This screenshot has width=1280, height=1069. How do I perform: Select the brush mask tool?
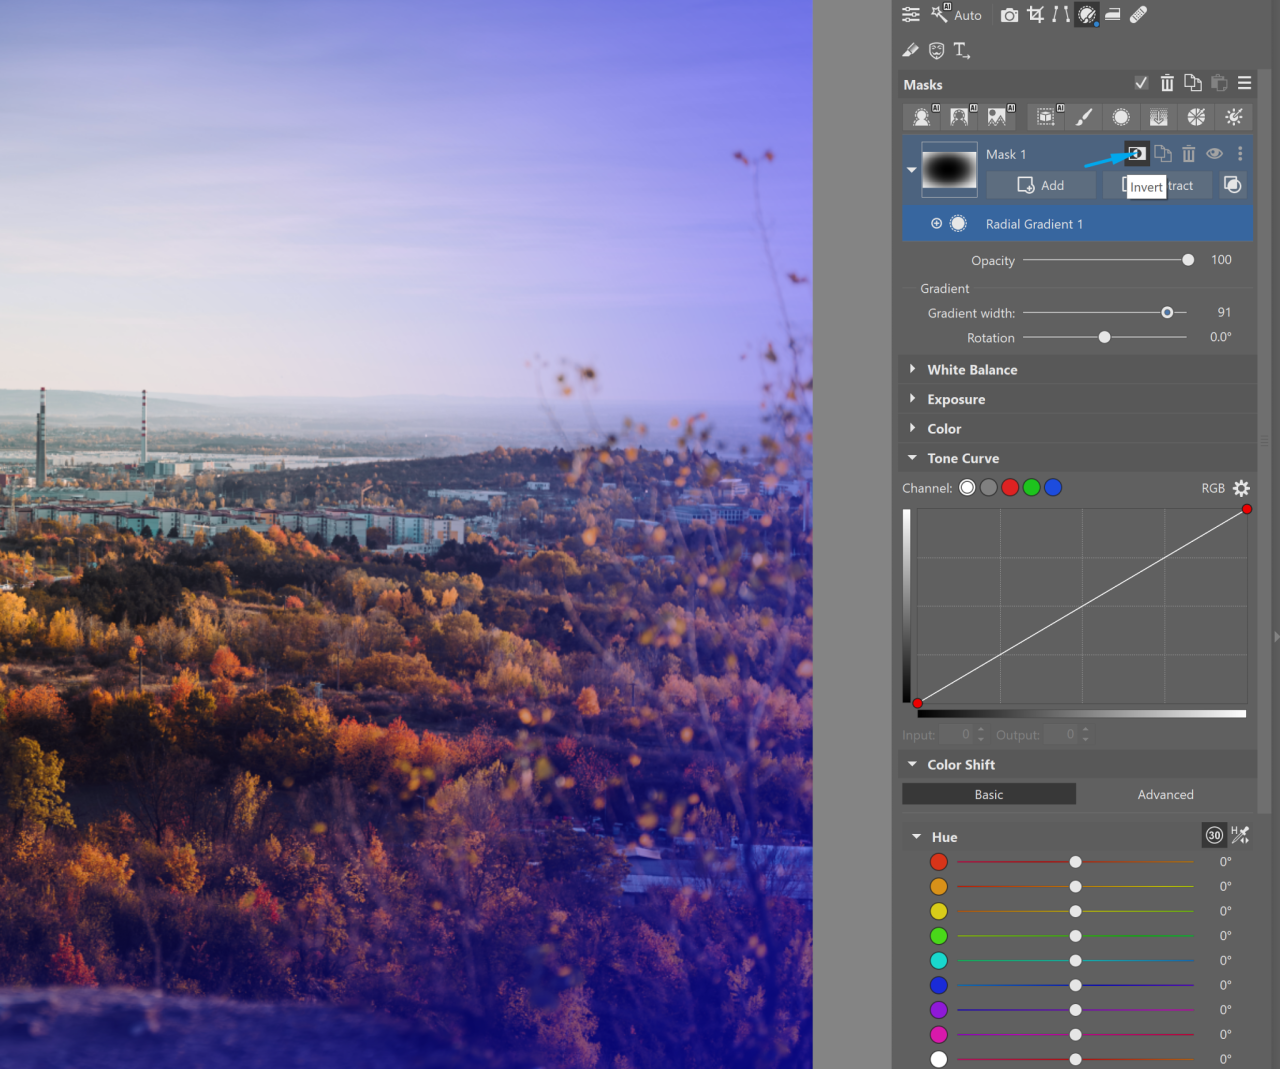(x=1084, y=117)
